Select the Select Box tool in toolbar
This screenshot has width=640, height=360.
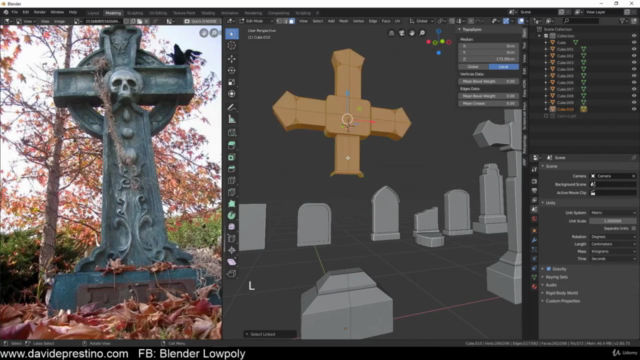tap(231, 34)
